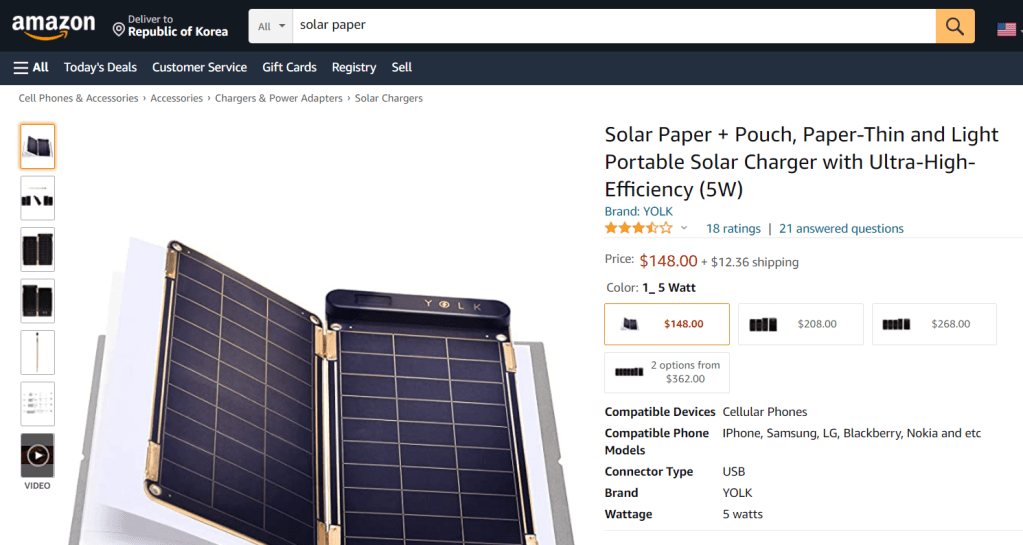Pick the $268.00 color option

934,324
